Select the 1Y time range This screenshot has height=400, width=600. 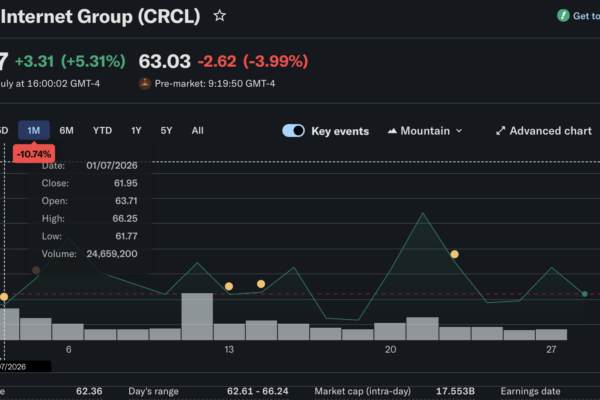(x=136, y=131)
